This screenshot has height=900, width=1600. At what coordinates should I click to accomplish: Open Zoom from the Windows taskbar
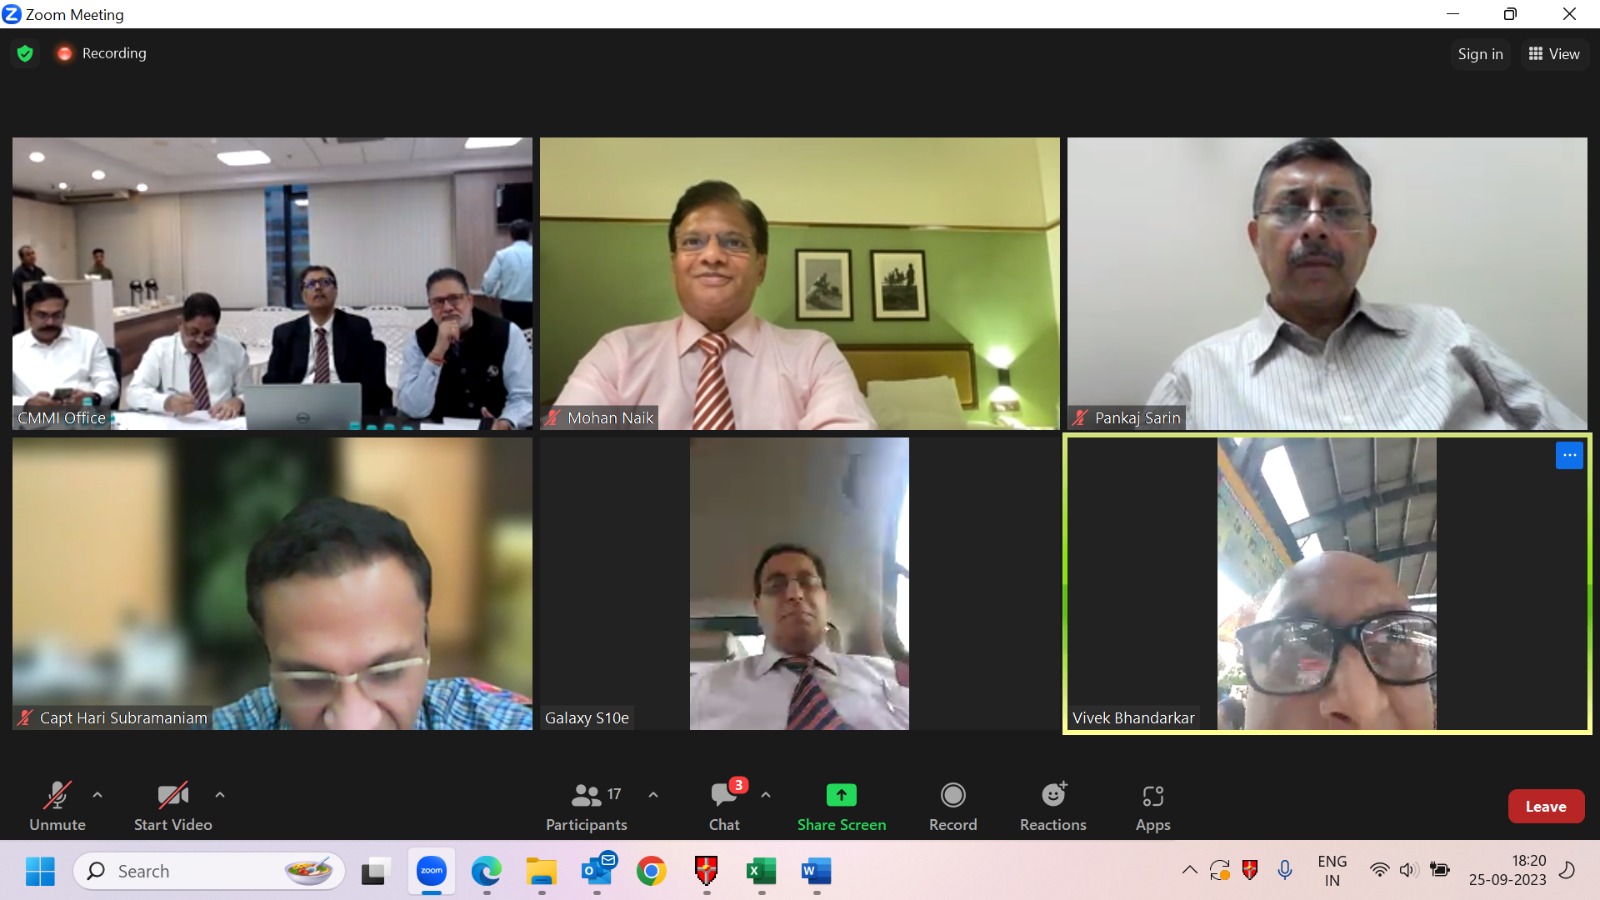432,872
